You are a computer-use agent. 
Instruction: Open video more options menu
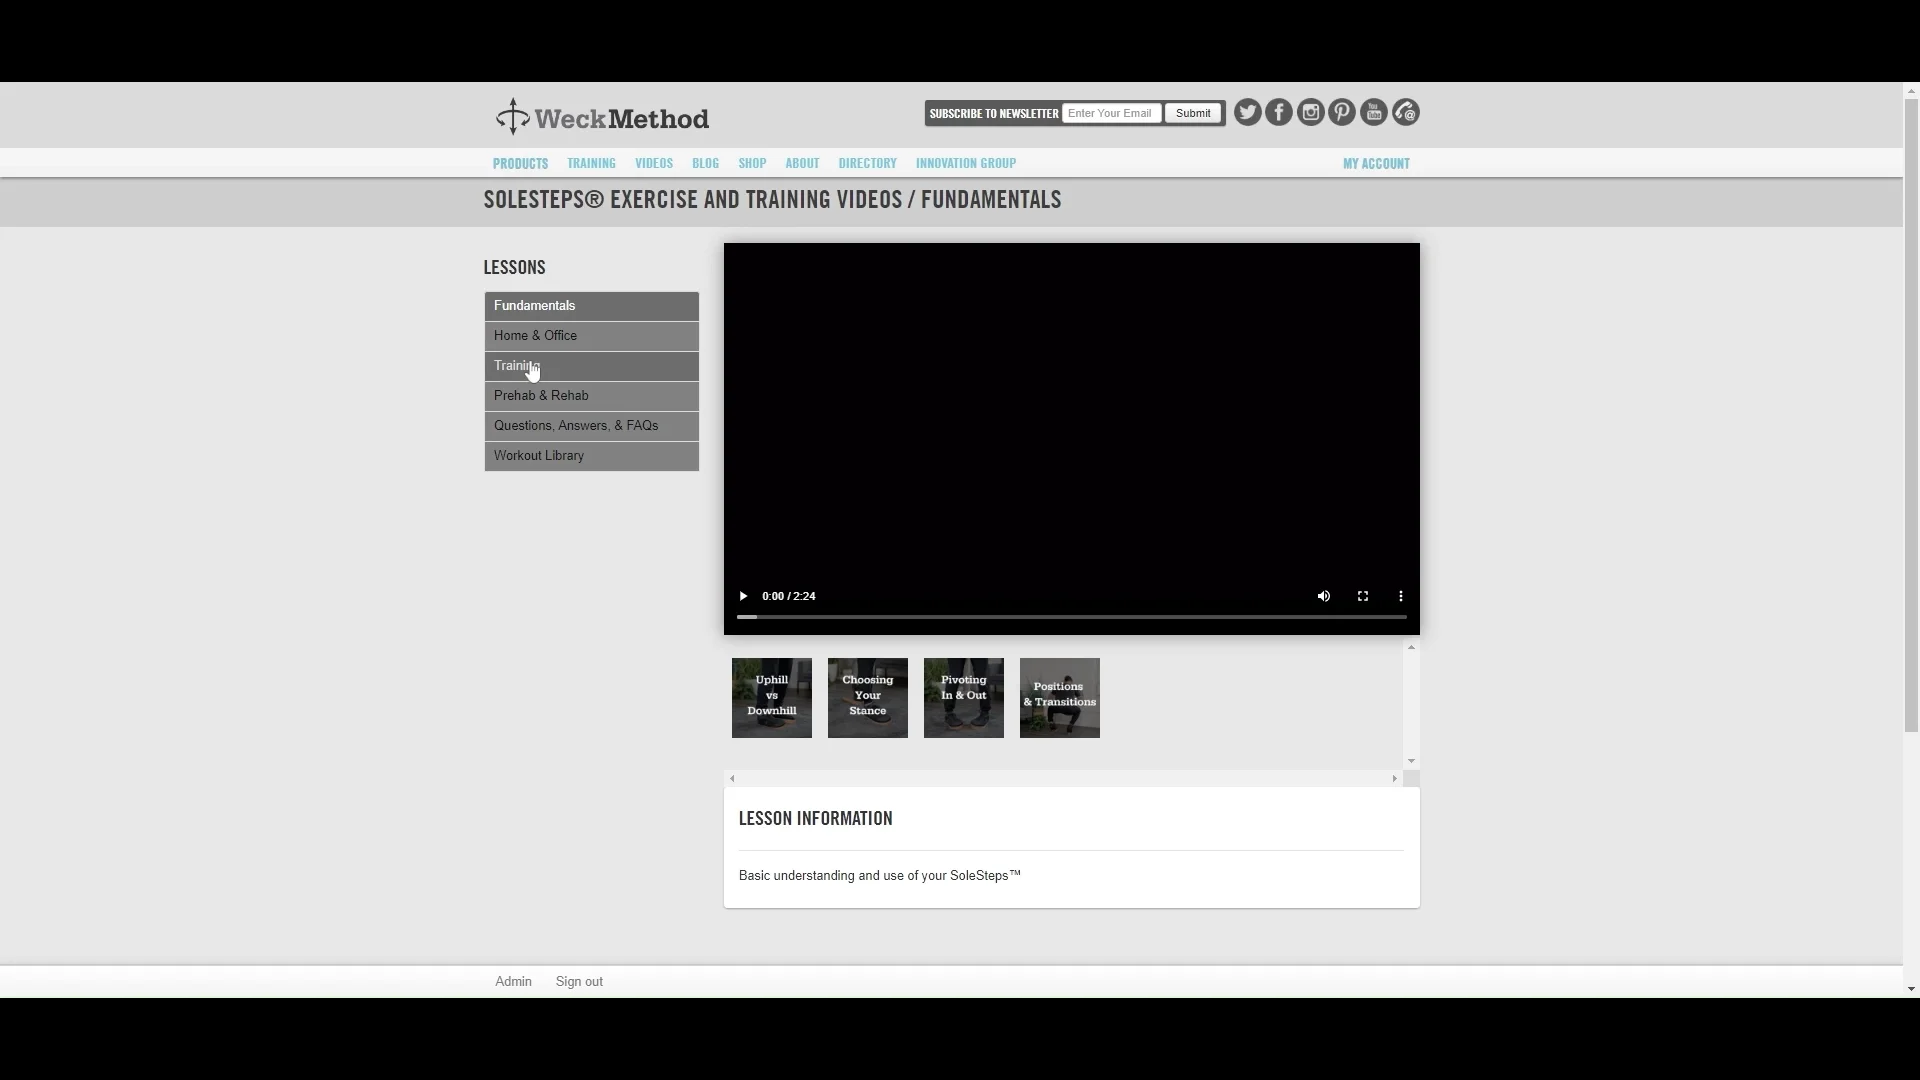[x=1401, y=596]
